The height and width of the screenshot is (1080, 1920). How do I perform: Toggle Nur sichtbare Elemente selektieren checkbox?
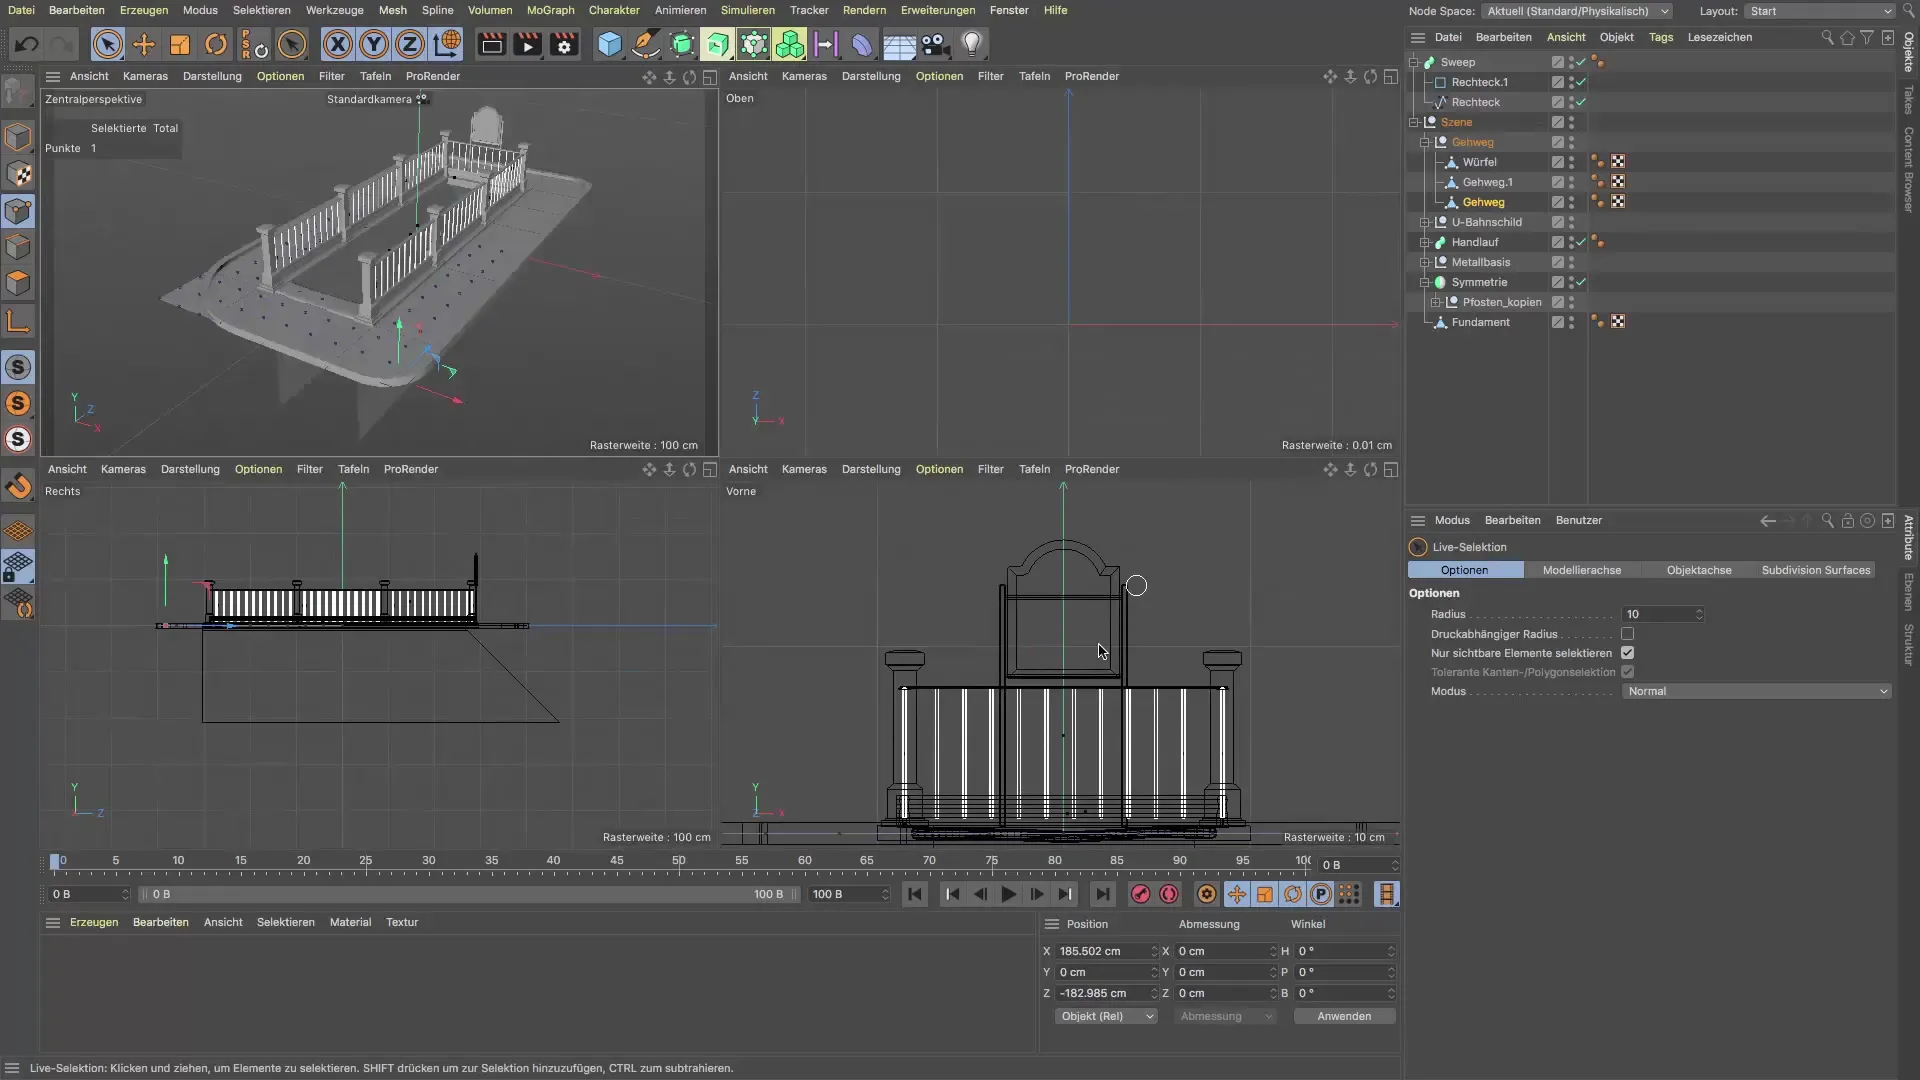(1627, 653)
